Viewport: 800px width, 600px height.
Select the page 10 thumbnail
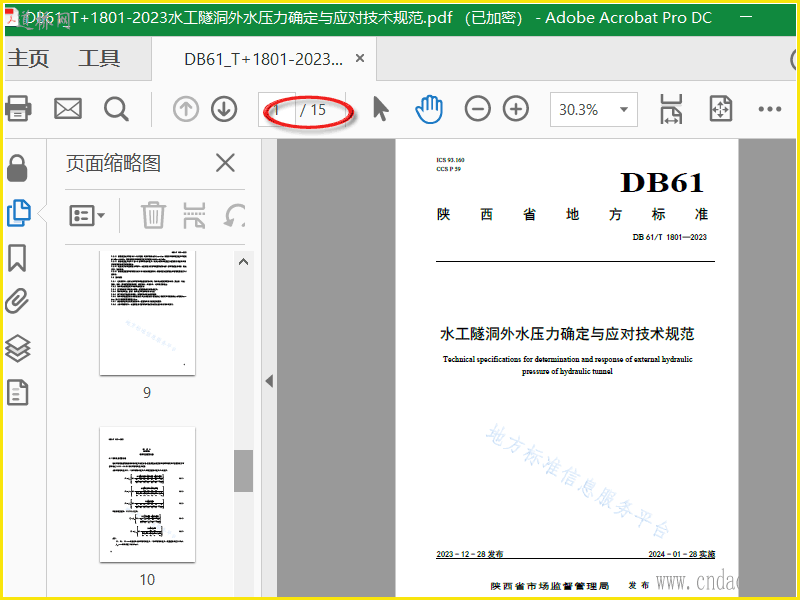point(147,494)
